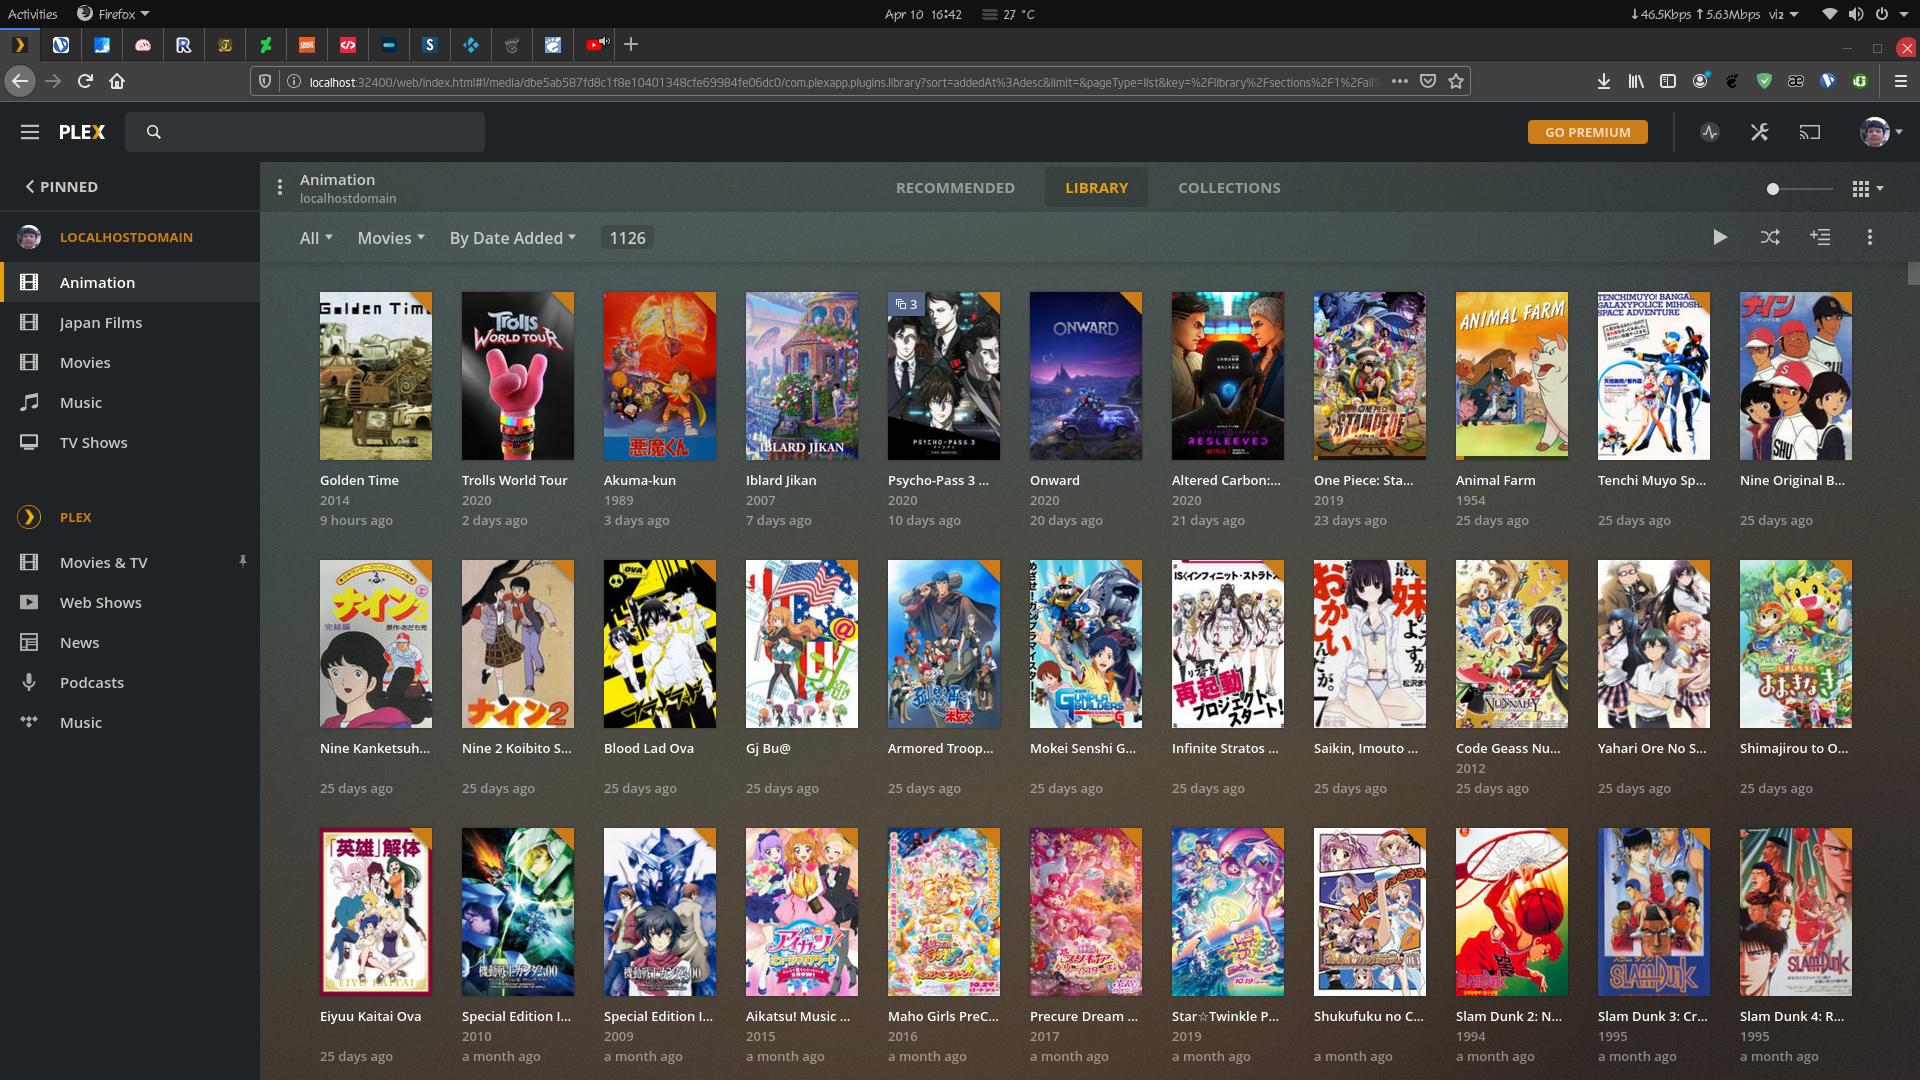Reload the page in Firefox

85,81
